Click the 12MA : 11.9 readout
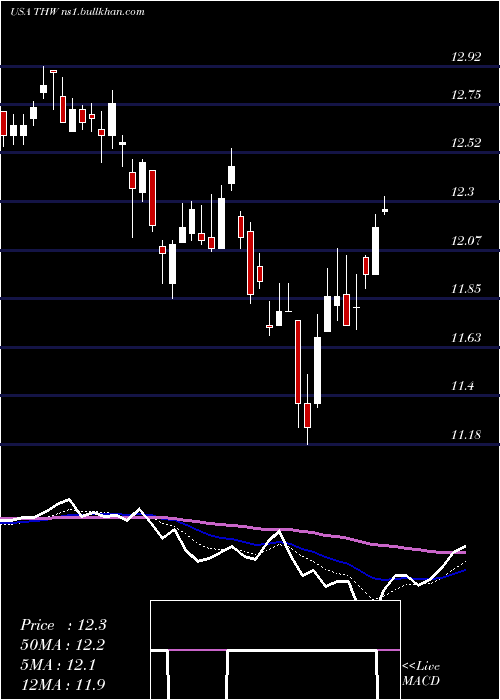The width and height of the screenshot is (500, 700). click(x=63, y=684)
